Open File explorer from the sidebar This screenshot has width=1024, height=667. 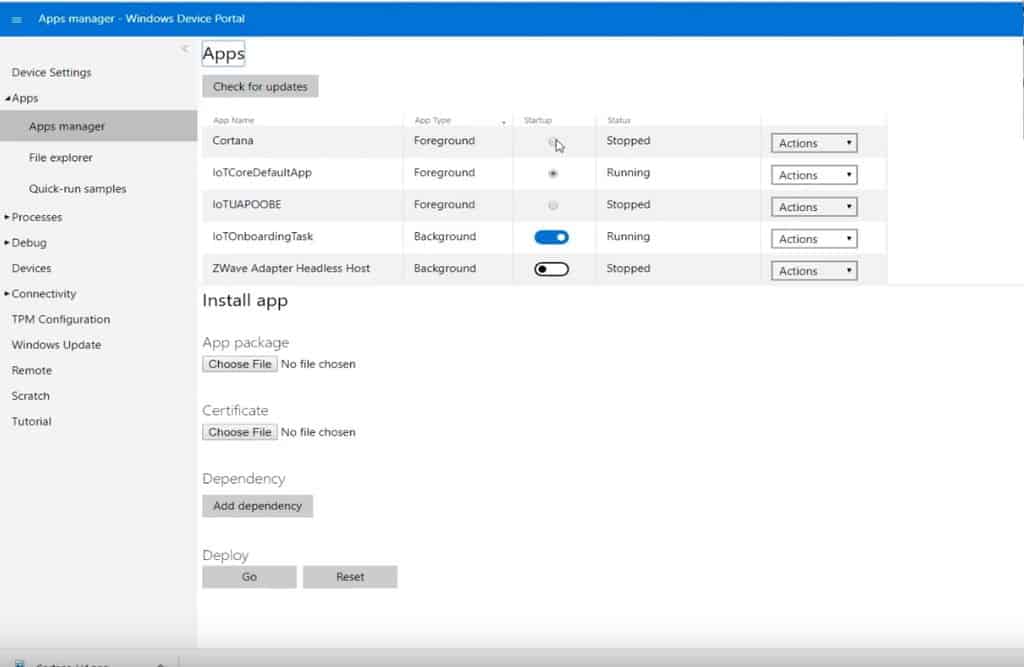[61, 158]
